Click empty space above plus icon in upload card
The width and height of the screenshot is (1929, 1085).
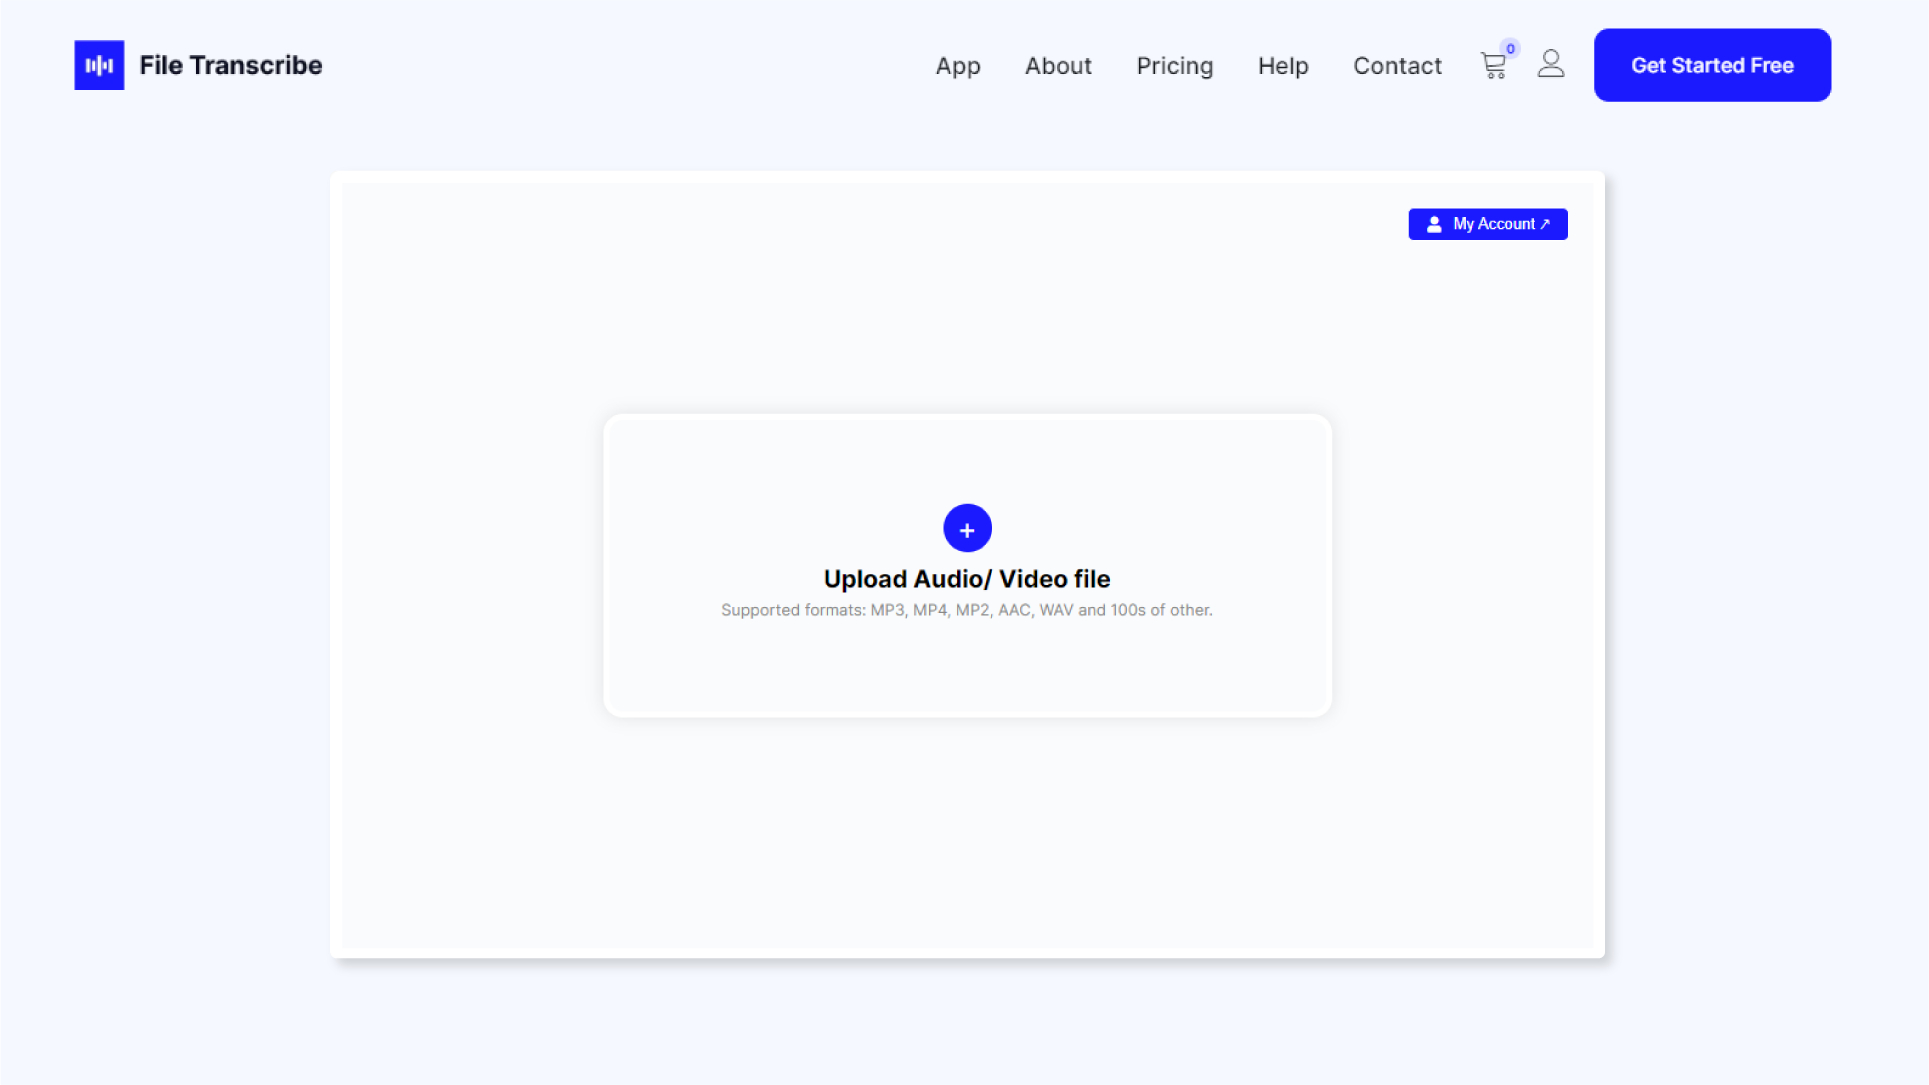coord(966,456)
